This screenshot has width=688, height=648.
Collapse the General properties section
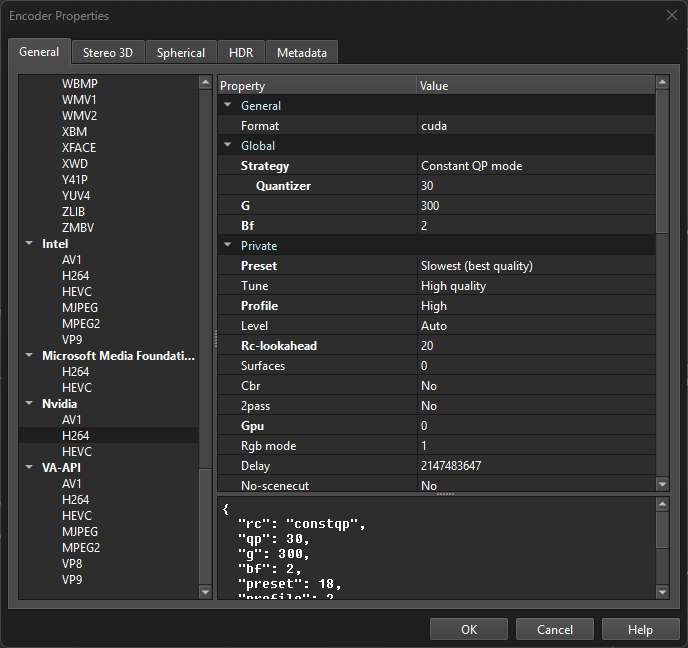pyautogui.click(x=228, y=106)
